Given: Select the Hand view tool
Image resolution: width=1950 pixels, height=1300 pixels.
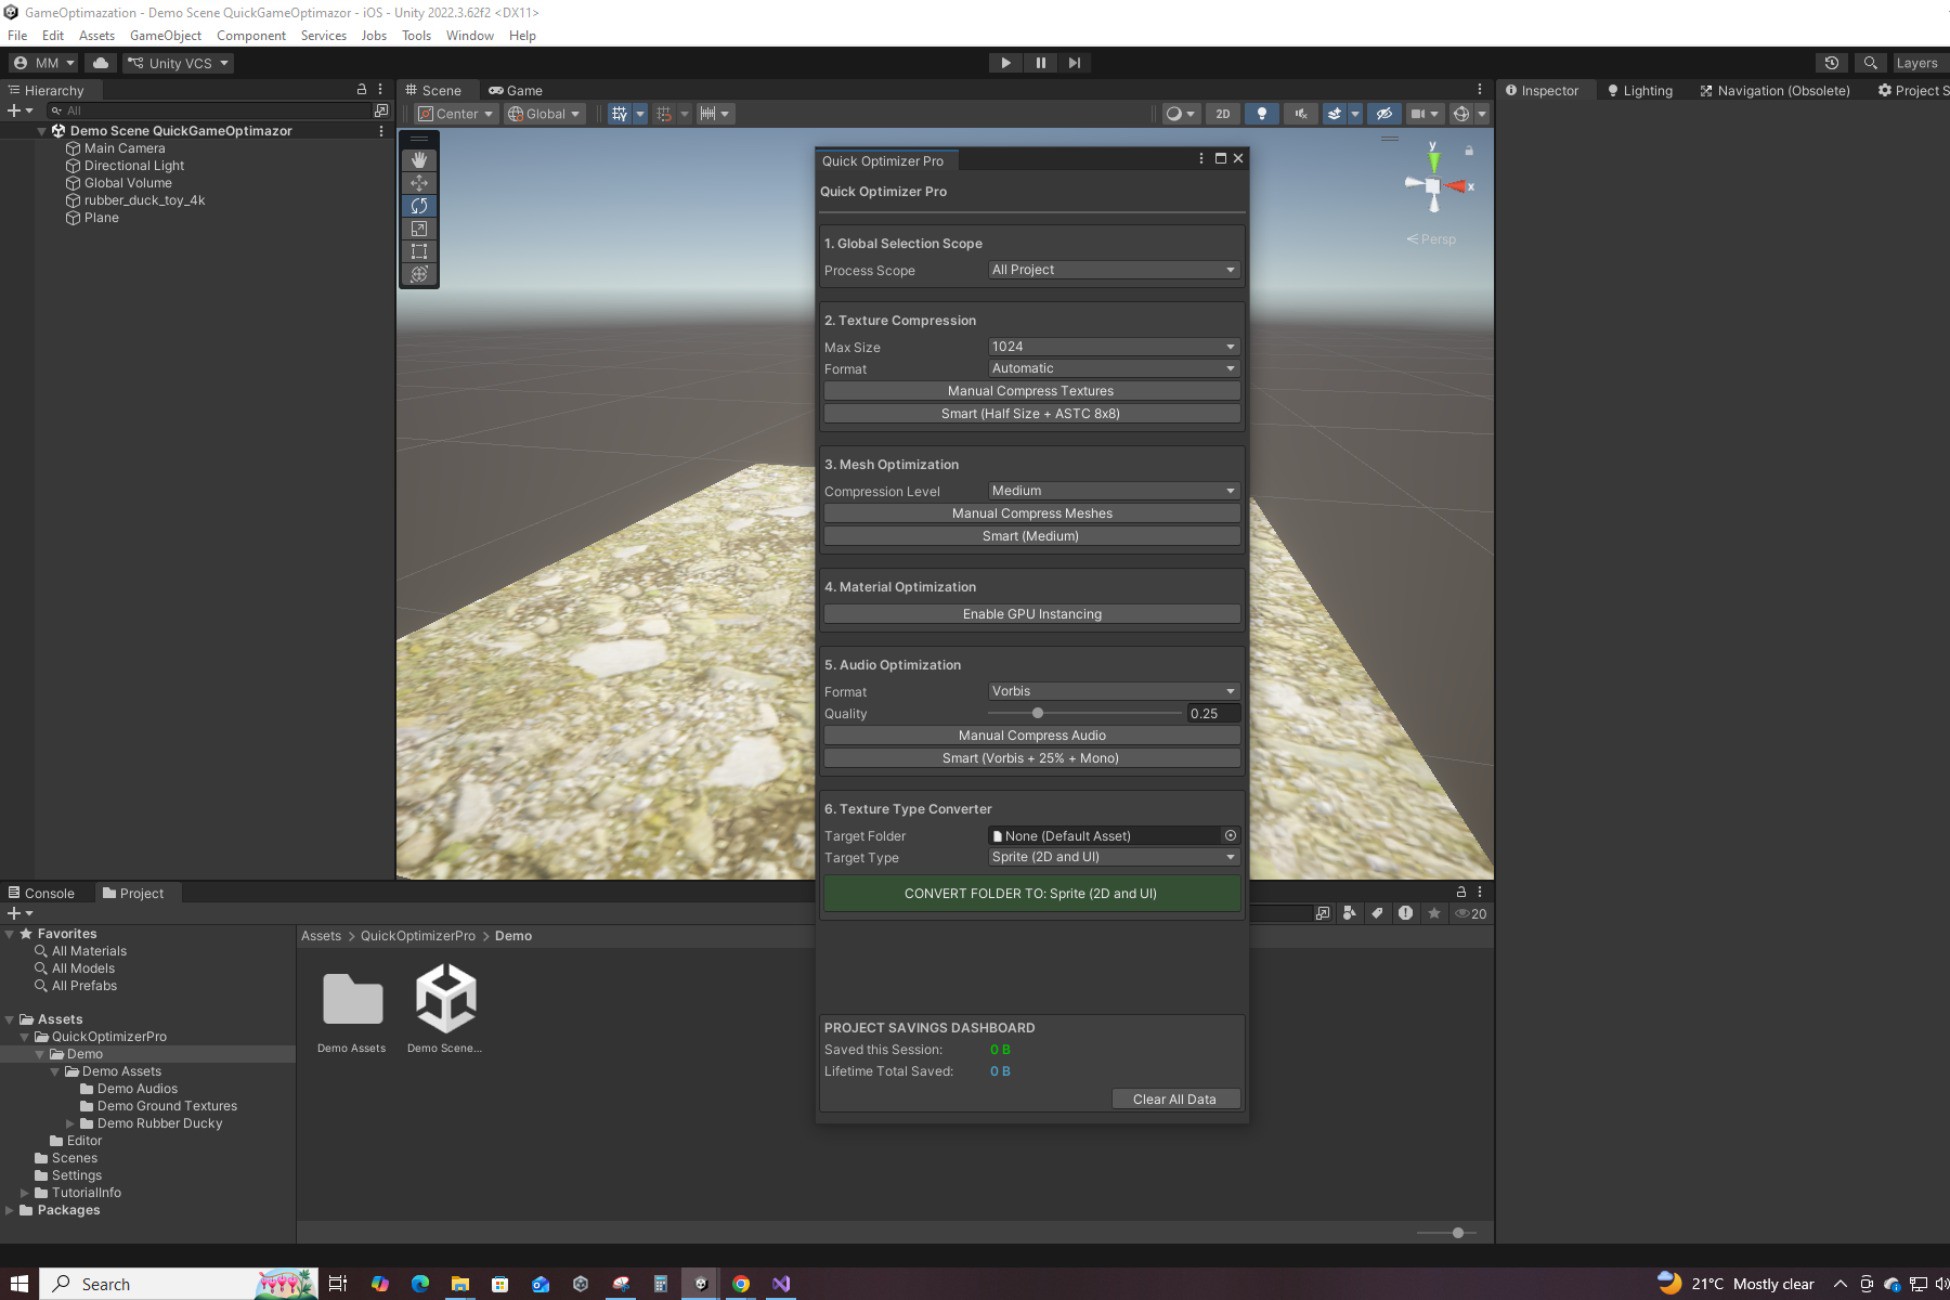Looking at the screenshot, I should (419, 160).
